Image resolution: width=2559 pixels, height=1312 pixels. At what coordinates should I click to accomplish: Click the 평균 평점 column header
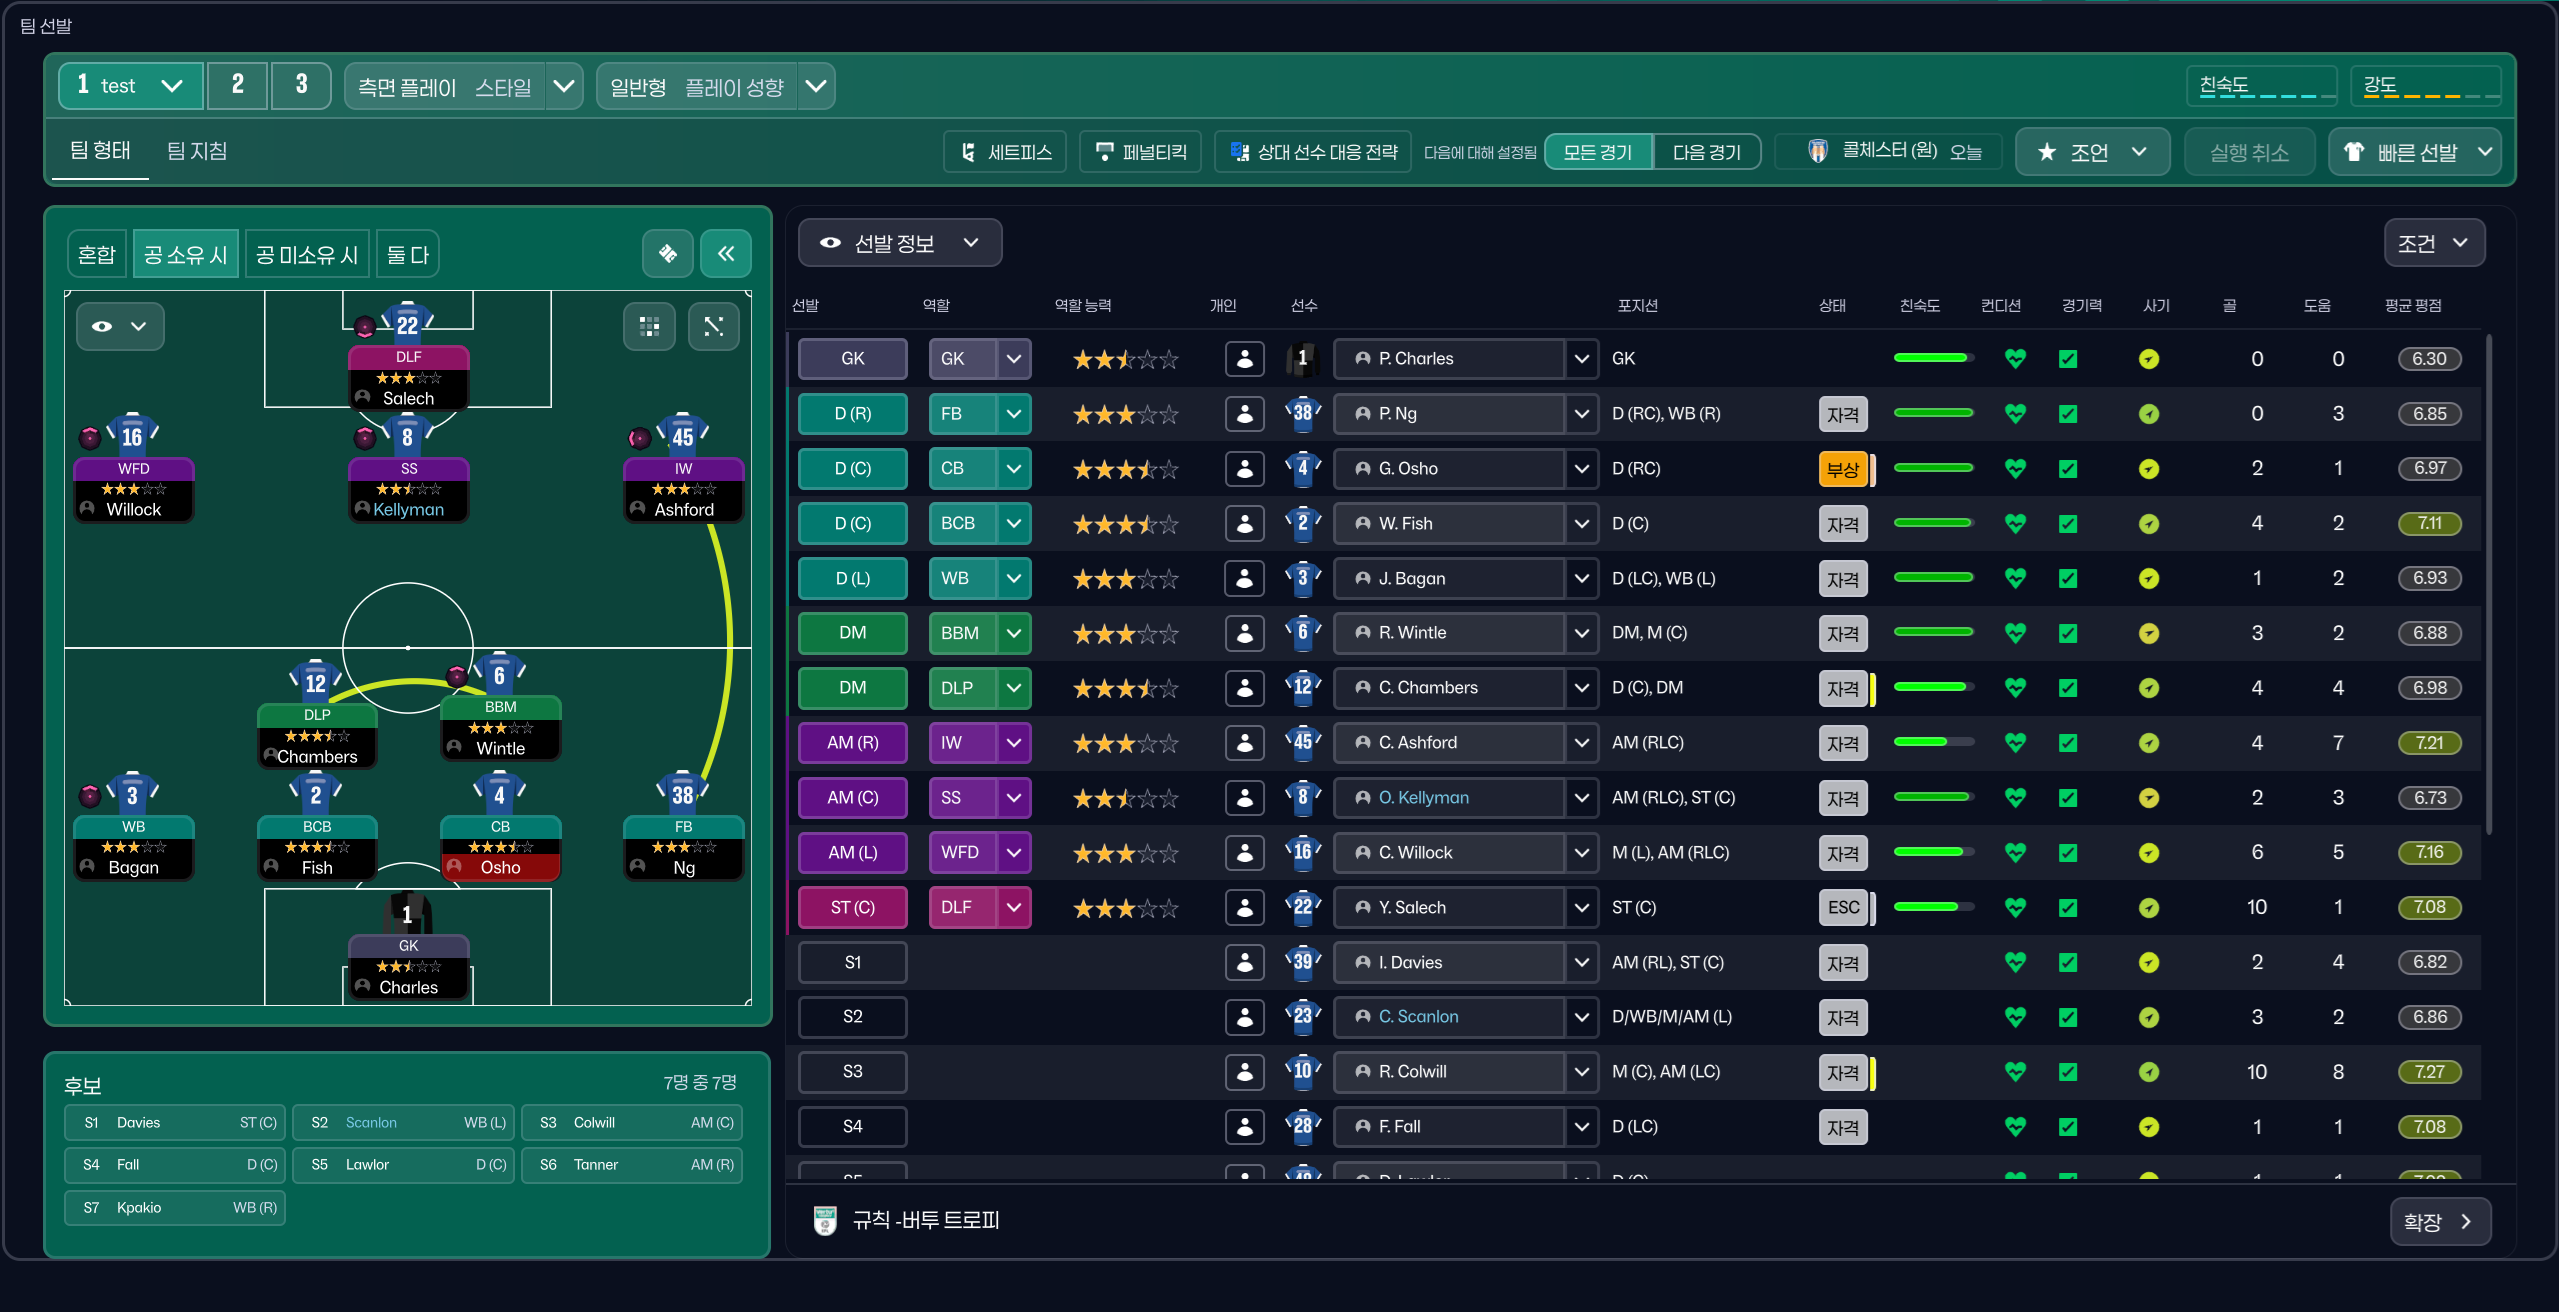pyautogui.click(x=2412, y=305)
